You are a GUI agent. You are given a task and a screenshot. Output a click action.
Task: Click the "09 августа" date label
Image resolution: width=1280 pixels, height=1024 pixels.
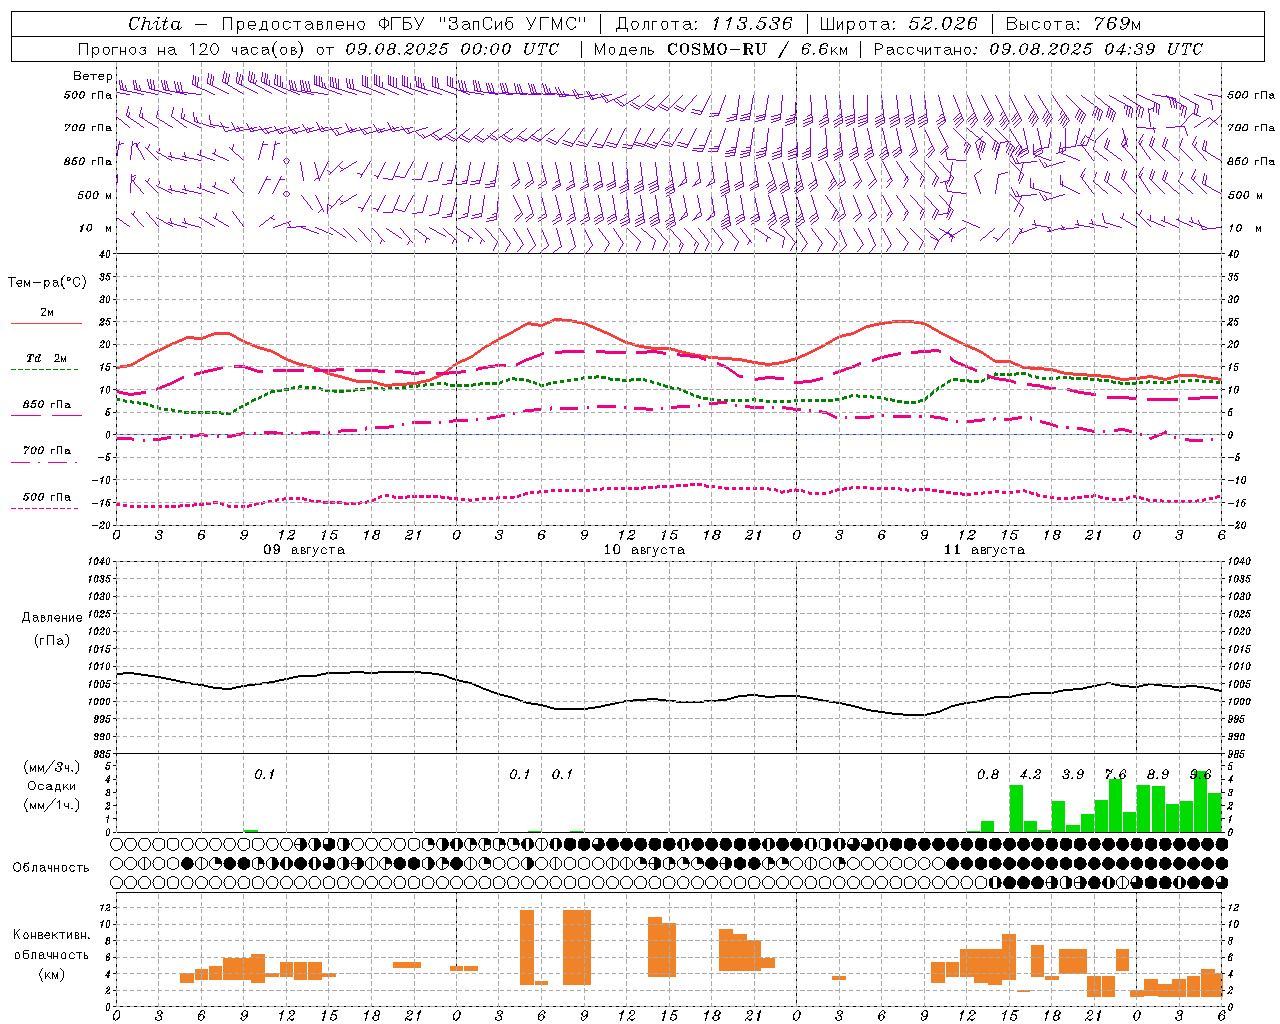point(304,550)
